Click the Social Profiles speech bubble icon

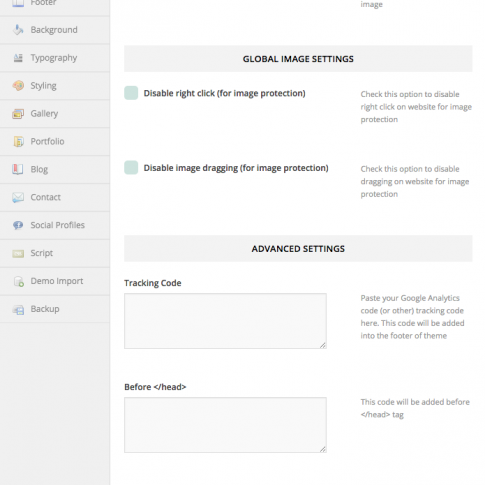coord(18,225)
